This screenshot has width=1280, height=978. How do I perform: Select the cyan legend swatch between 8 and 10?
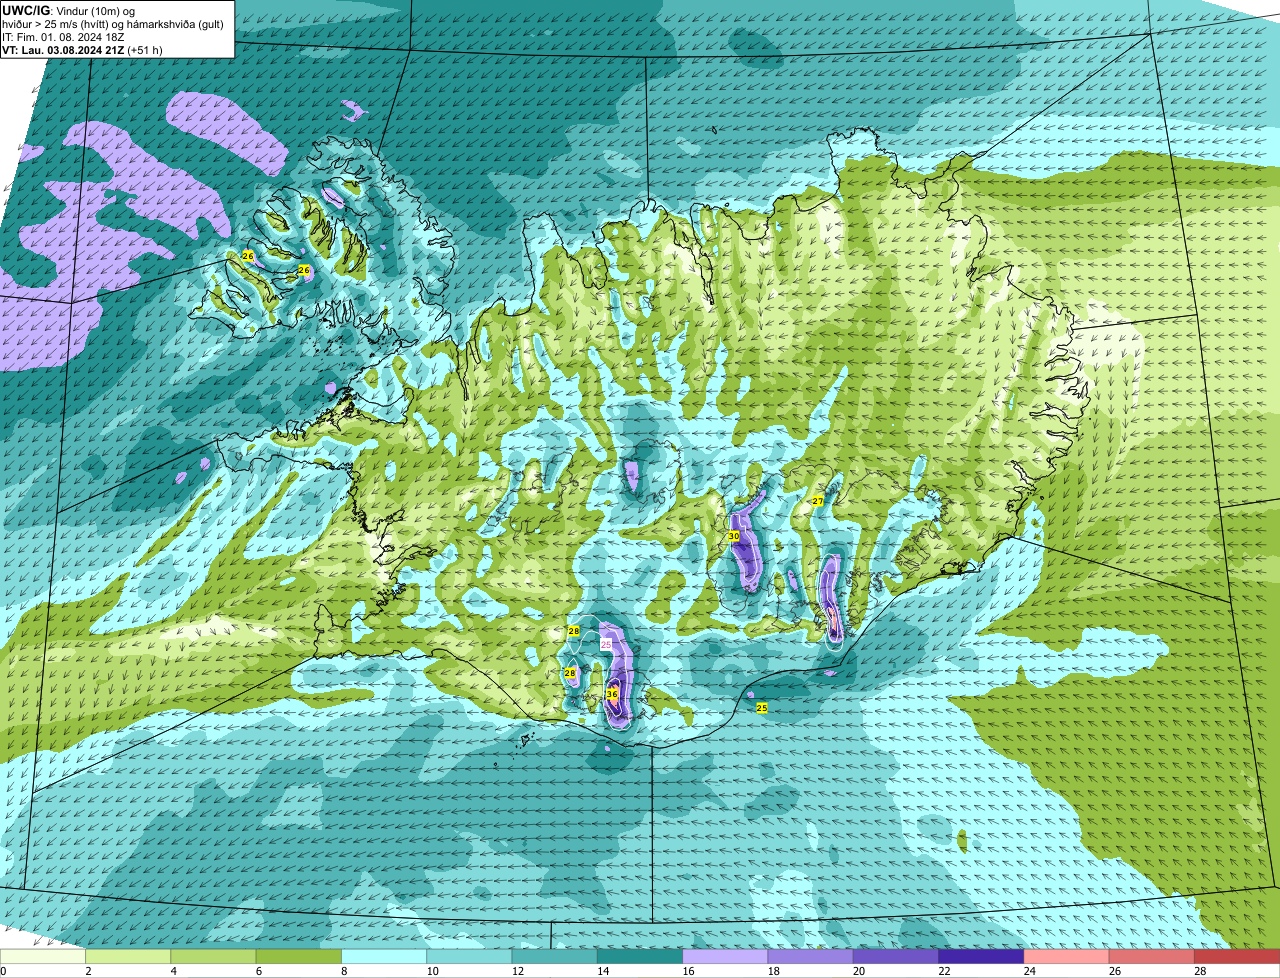click(384, 956)
